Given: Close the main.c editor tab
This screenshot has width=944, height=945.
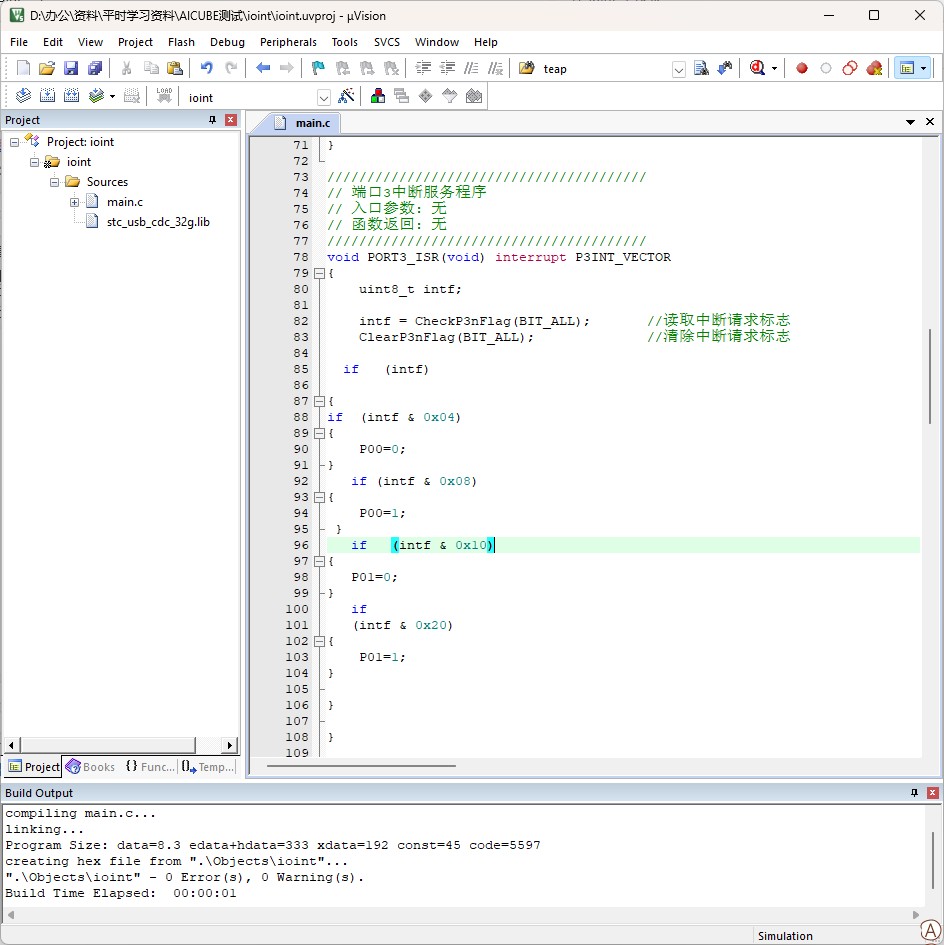Looking at the screenshot, I should (x=930, y=122).
